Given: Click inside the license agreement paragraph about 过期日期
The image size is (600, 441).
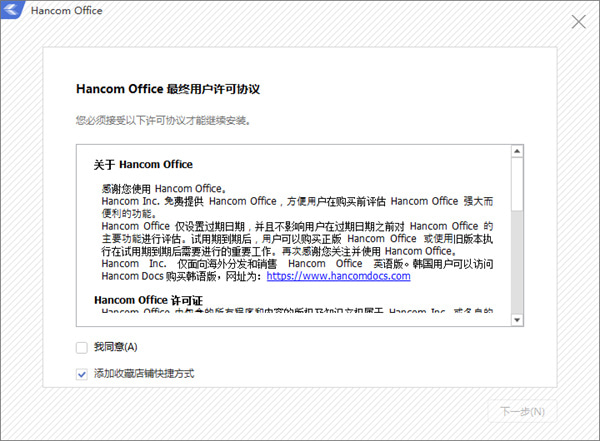Looking at the screenshot, I should [297, 238].
